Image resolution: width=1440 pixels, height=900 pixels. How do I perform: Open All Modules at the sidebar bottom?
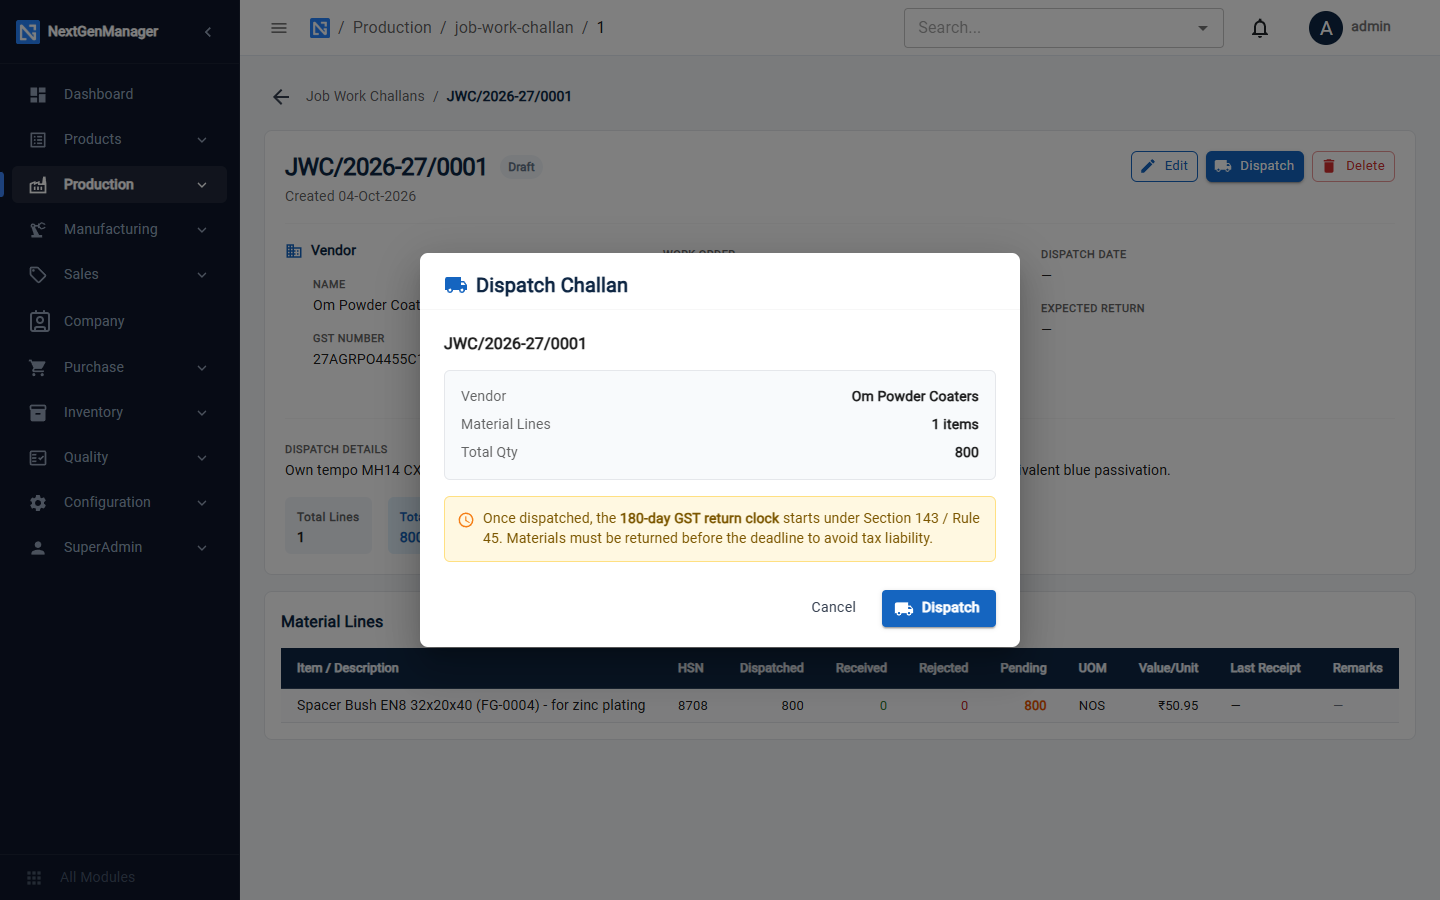[x=120, y=877]
